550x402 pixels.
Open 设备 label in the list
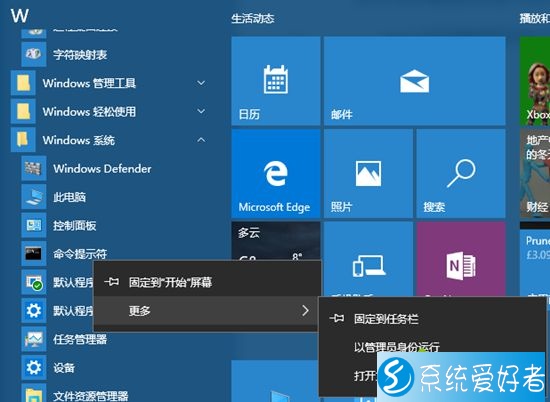64,368
